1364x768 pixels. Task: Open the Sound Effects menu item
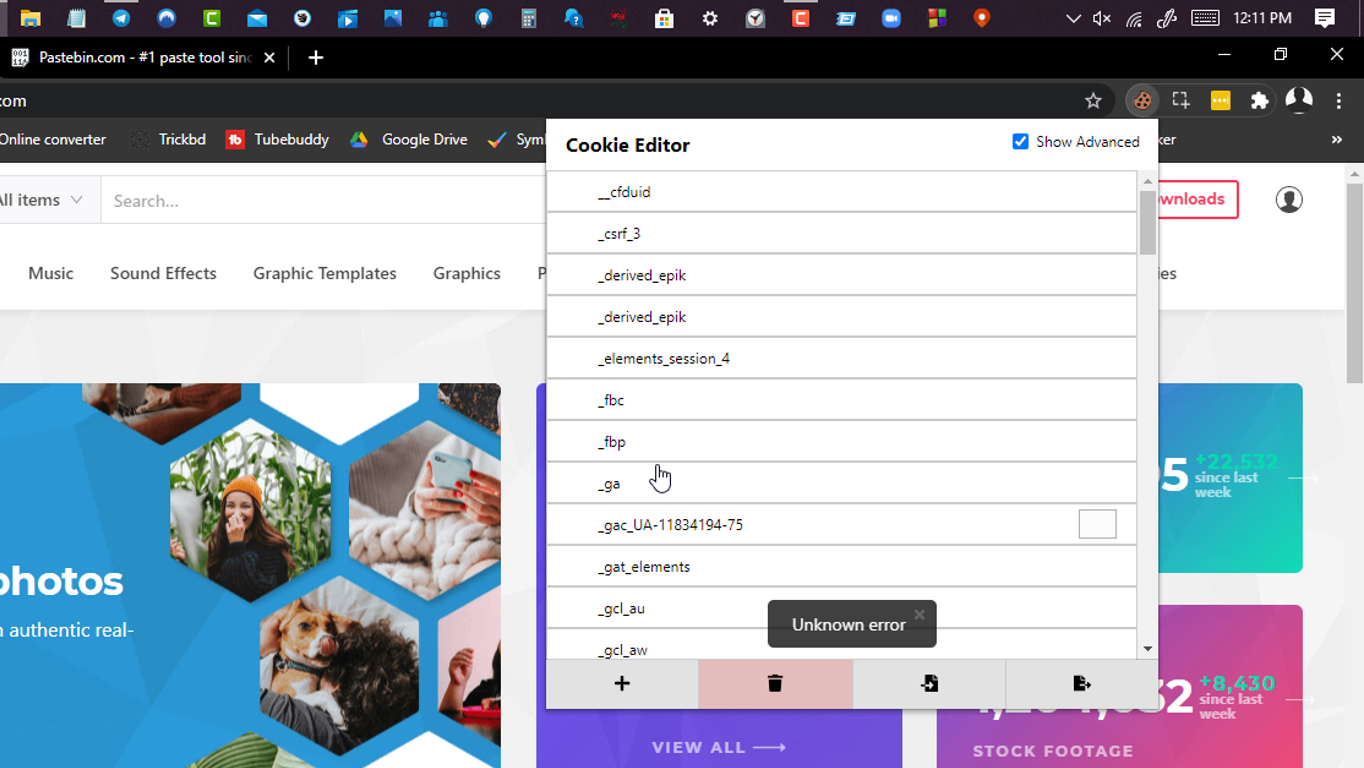click(x=163, y=273)
